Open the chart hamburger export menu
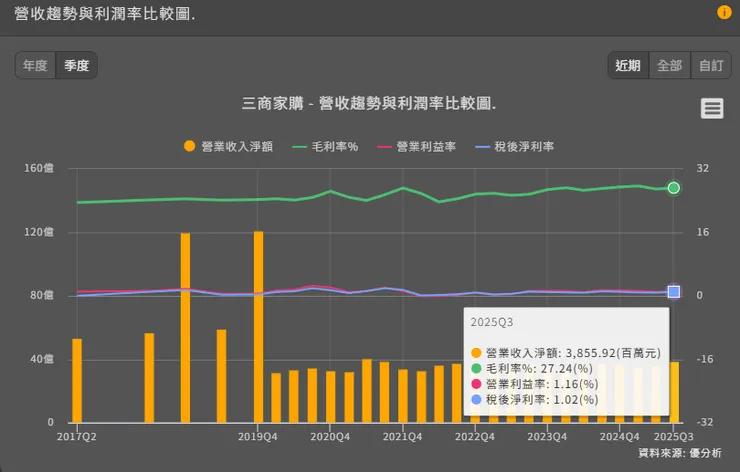This screenshot has height=472, width=740. point(712,109)
